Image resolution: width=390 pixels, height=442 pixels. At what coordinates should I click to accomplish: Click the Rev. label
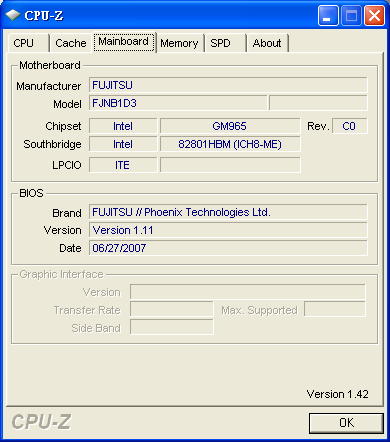(318, 126)
